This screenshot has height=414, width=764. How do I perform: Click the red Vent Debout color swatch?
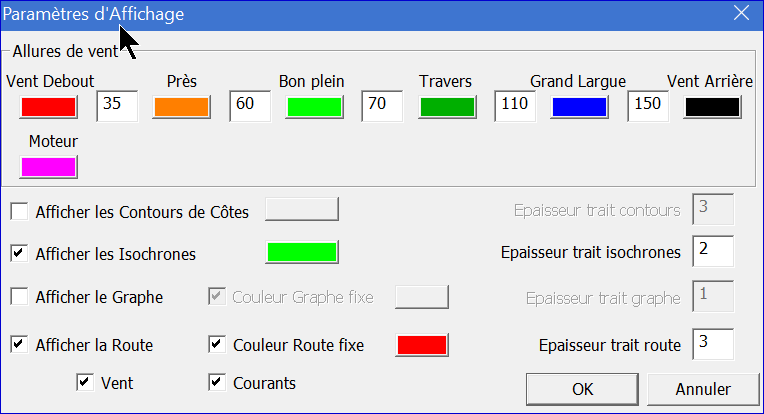49,107
